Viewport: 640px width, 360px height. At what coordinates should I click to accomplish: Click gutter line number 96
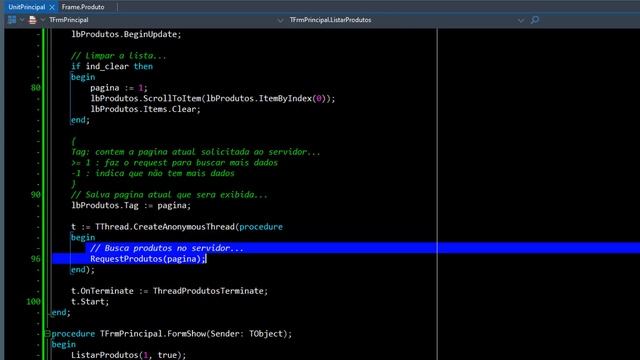[36, 258]
